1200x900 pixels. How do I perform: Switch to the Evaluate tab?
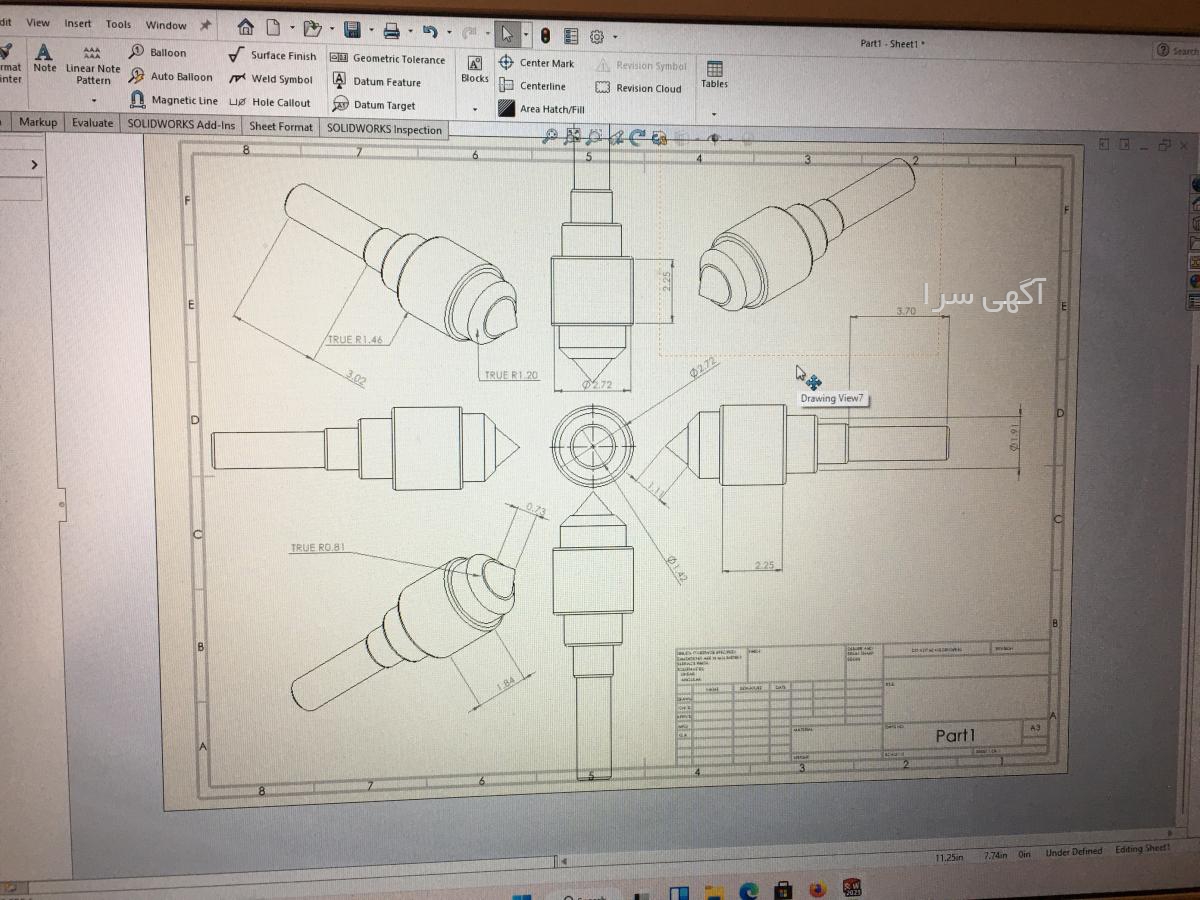click(92, 123)
